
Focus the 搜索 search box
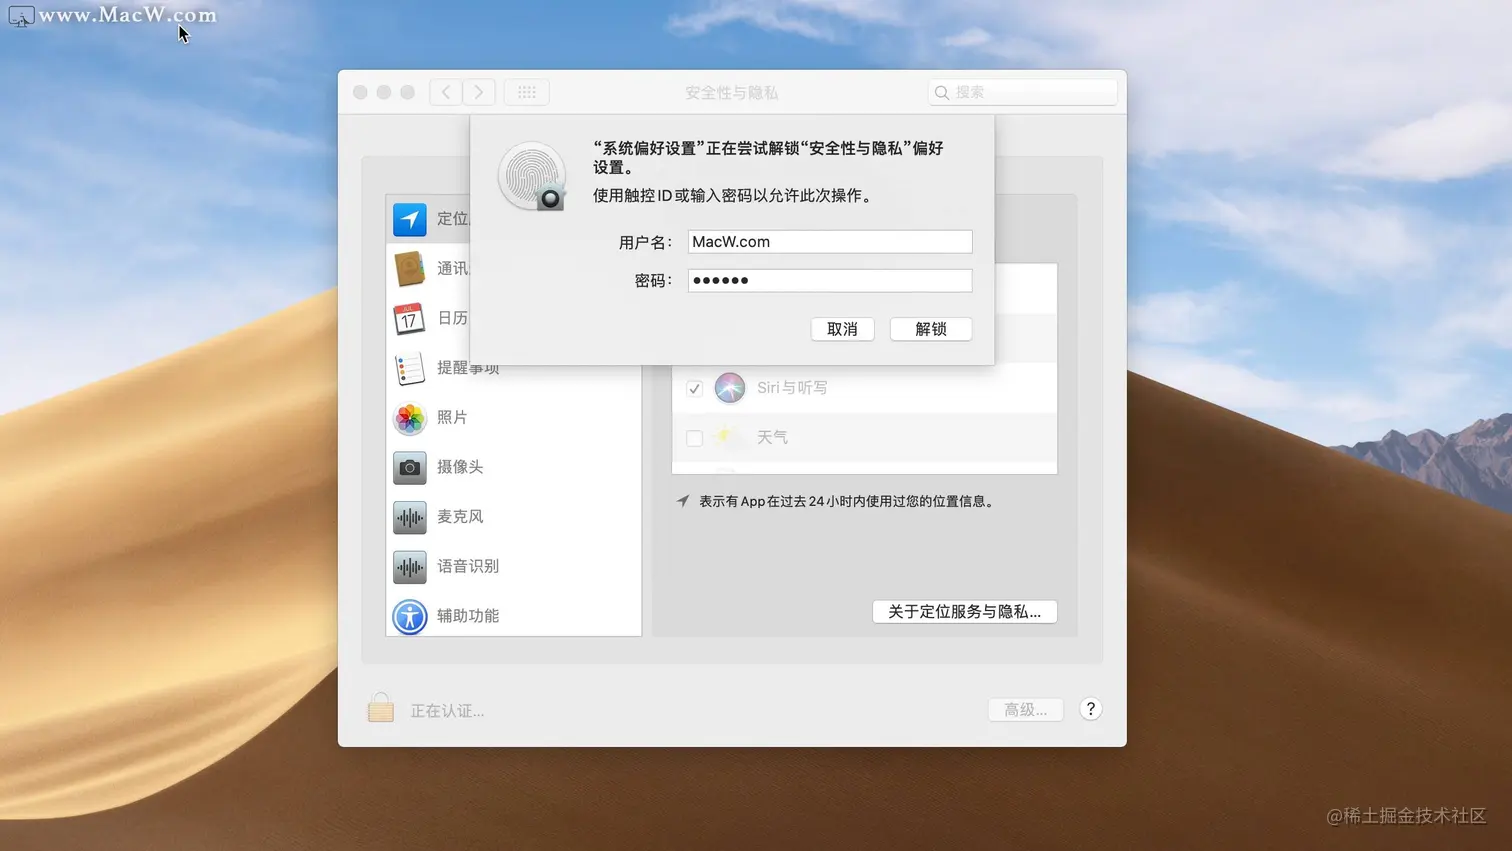(x=1023, y=92)
